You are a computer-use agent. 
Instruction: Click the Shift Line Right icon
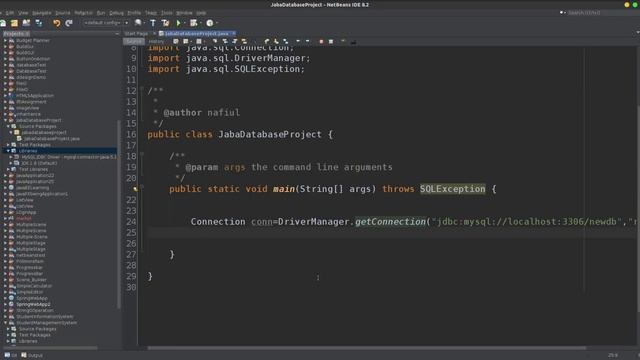307,41
